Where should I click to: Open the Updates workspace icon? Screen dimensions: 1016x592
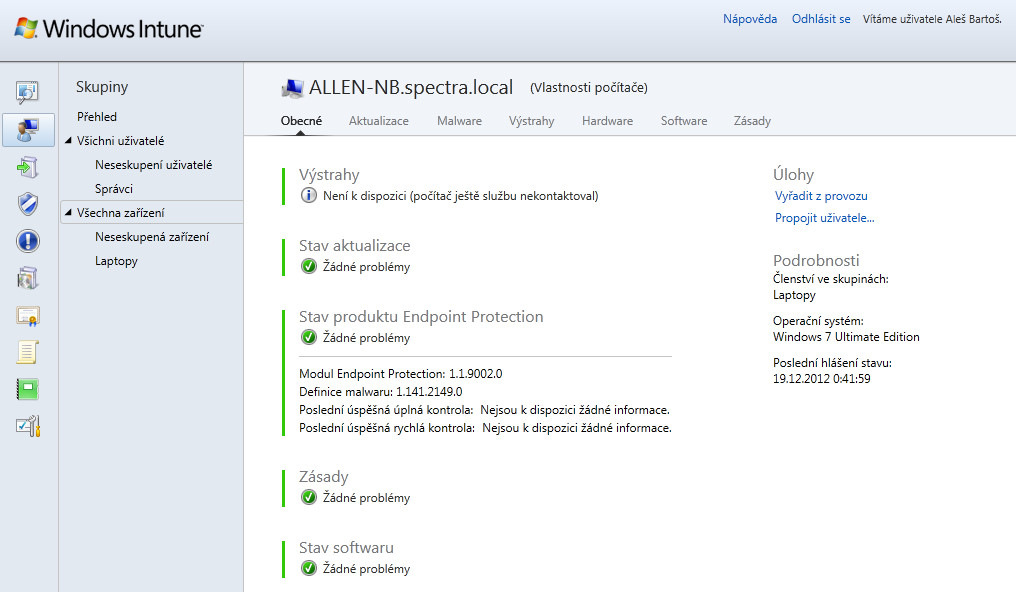click(x=28, y=167)
